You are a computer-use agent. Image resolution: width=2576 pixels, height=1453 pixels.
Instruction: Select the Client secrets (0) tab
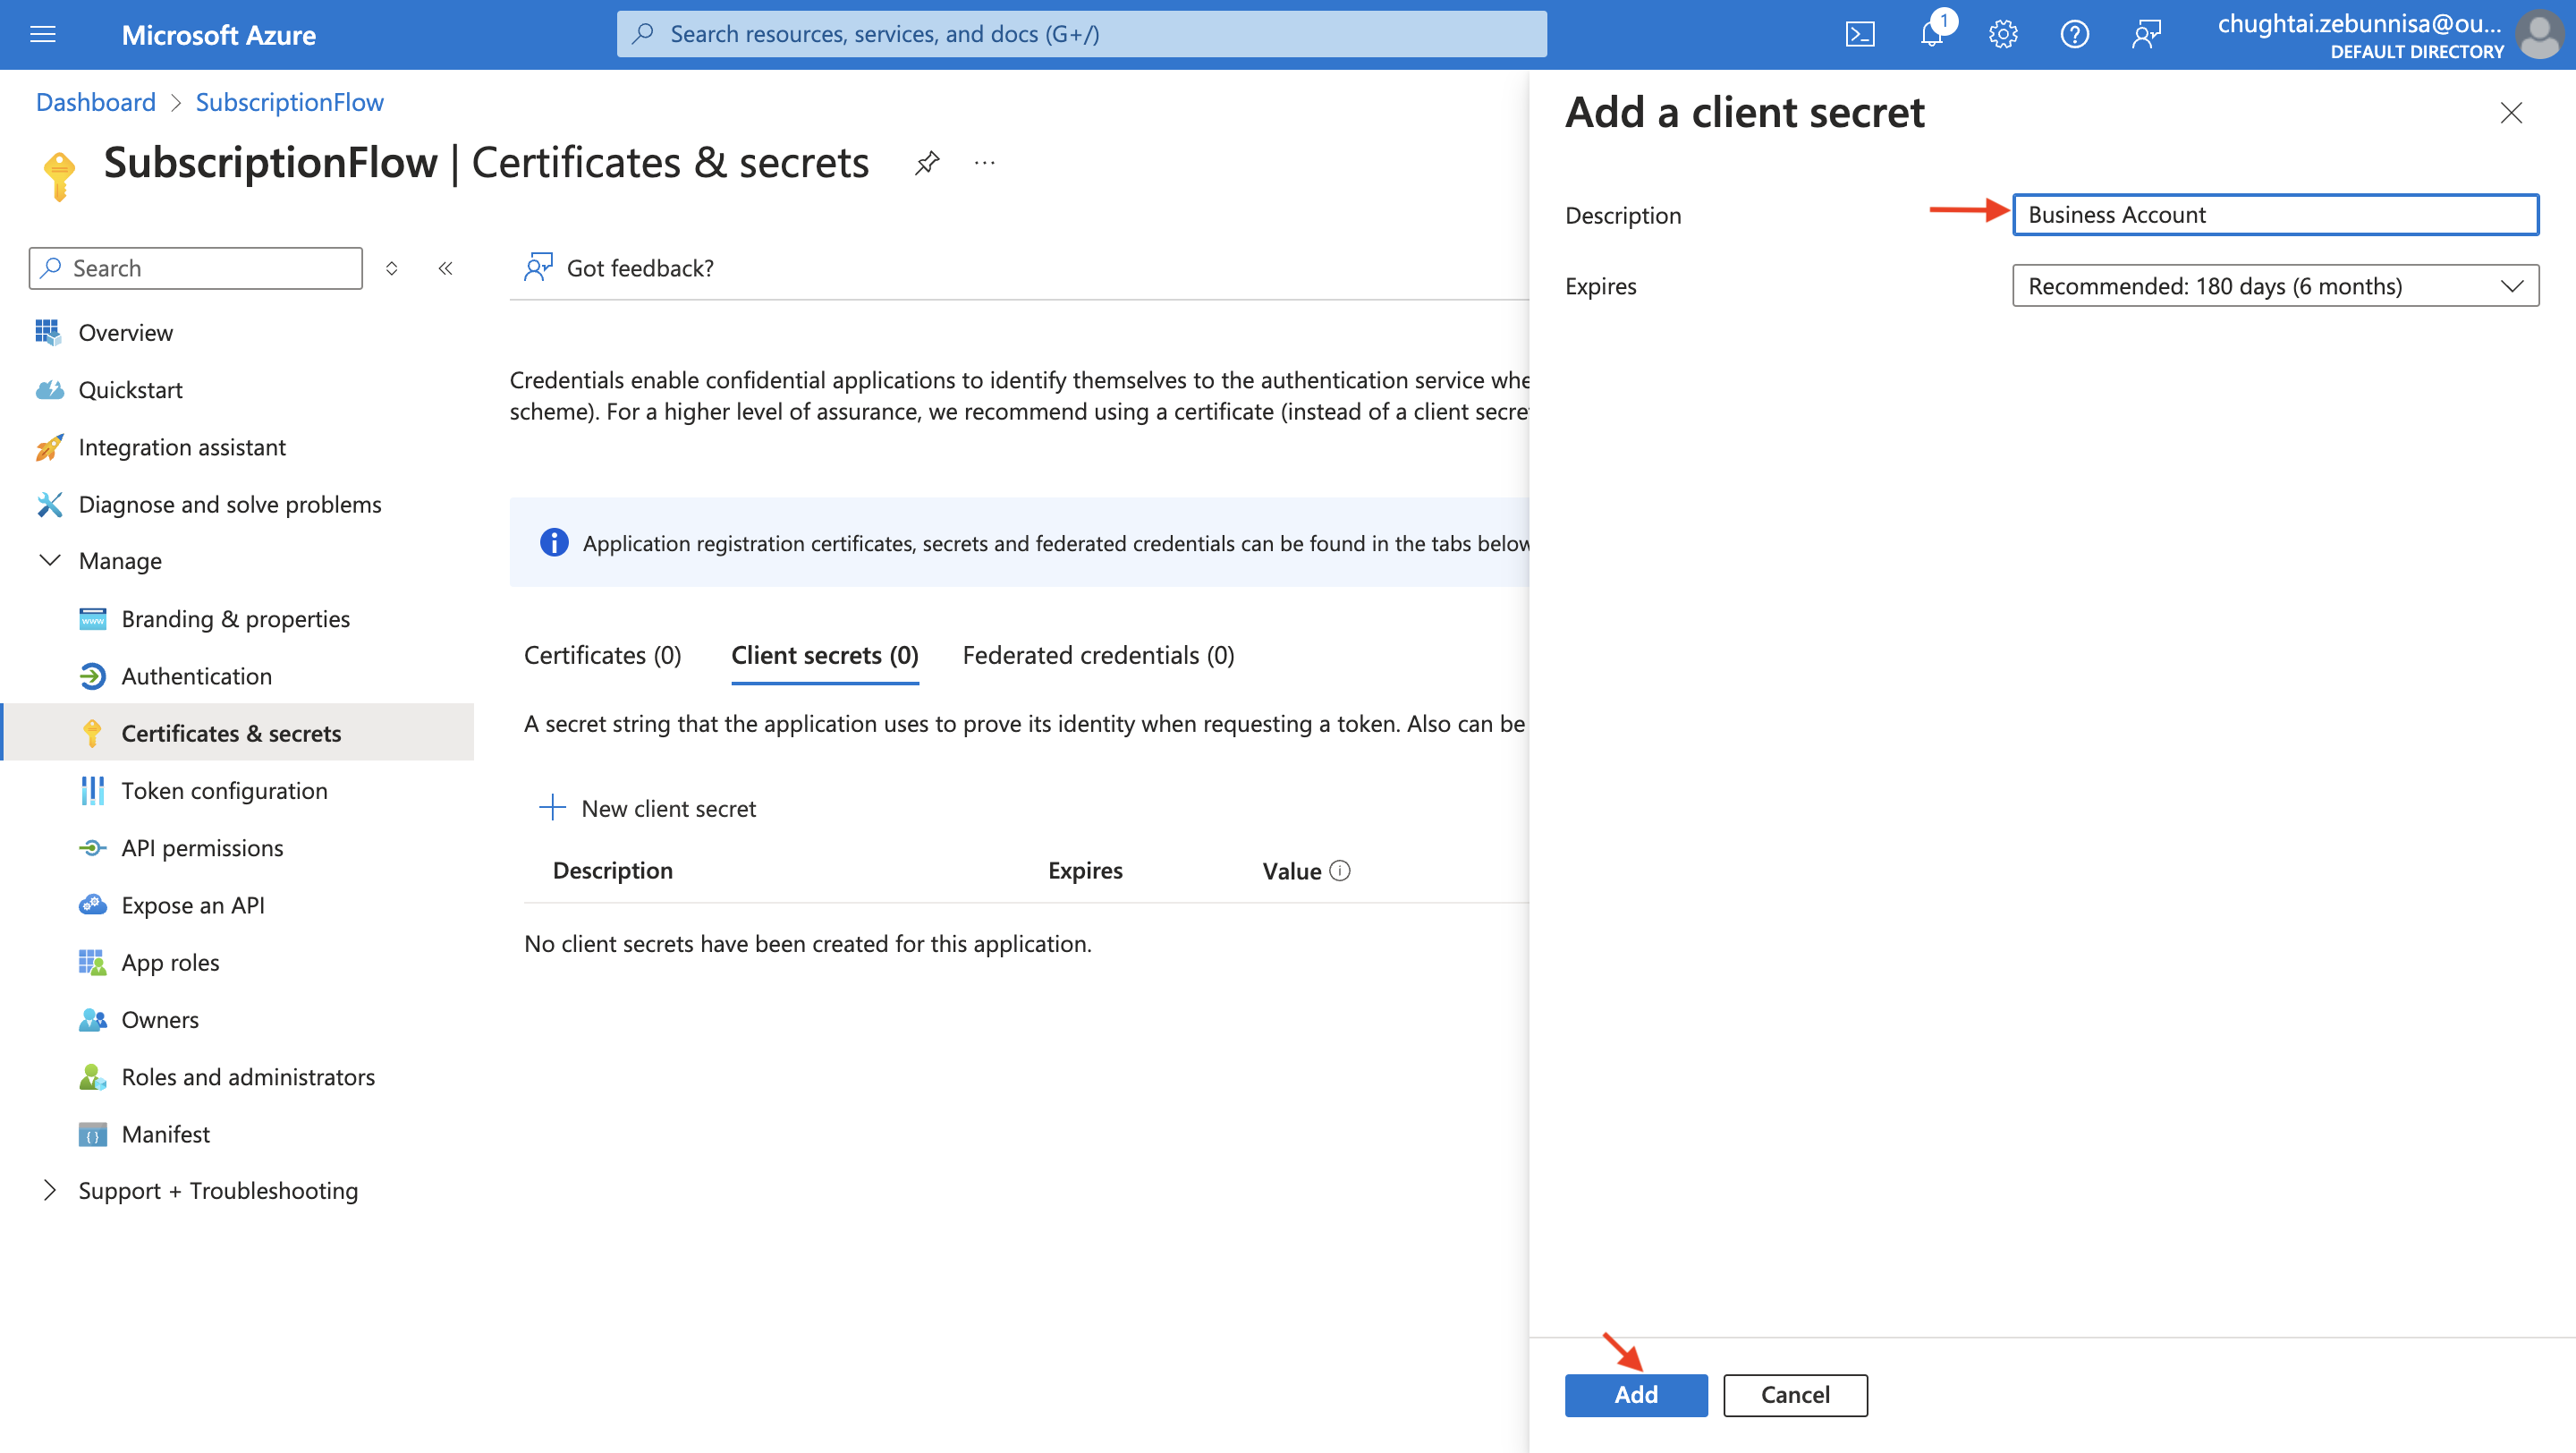[x=825, y=656]
